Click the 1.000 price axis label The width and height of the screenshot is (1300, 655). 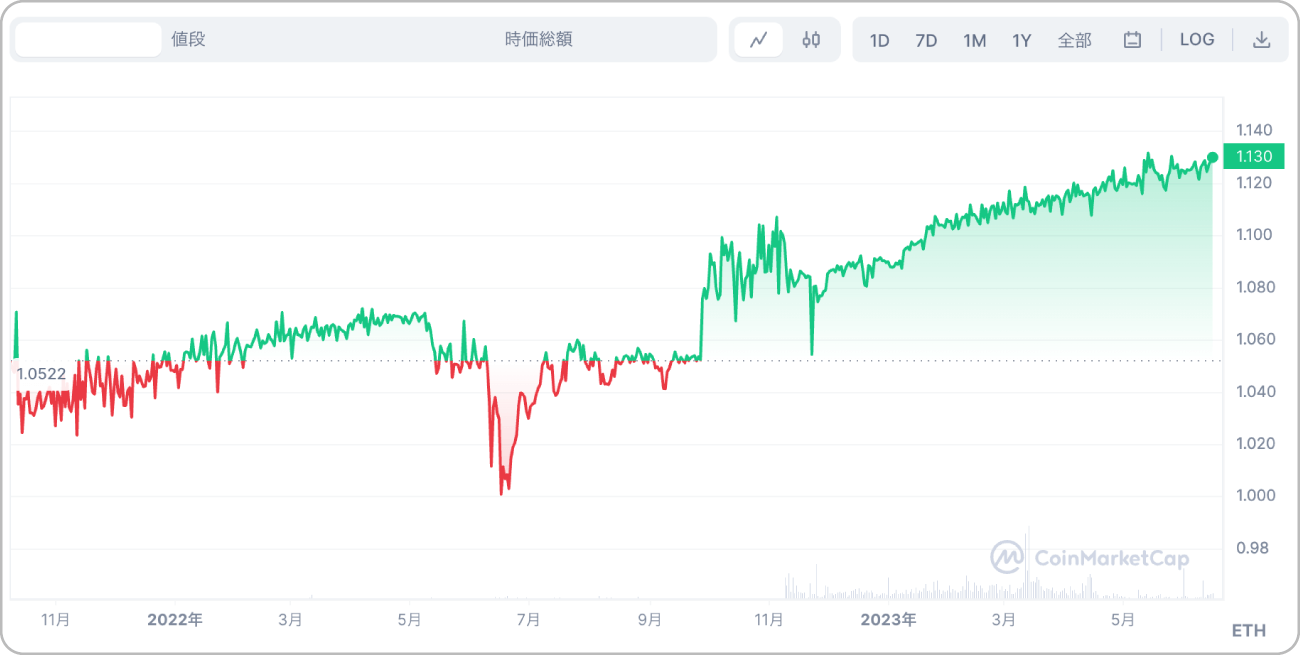pyautogui.click(x=1254, y=496)
